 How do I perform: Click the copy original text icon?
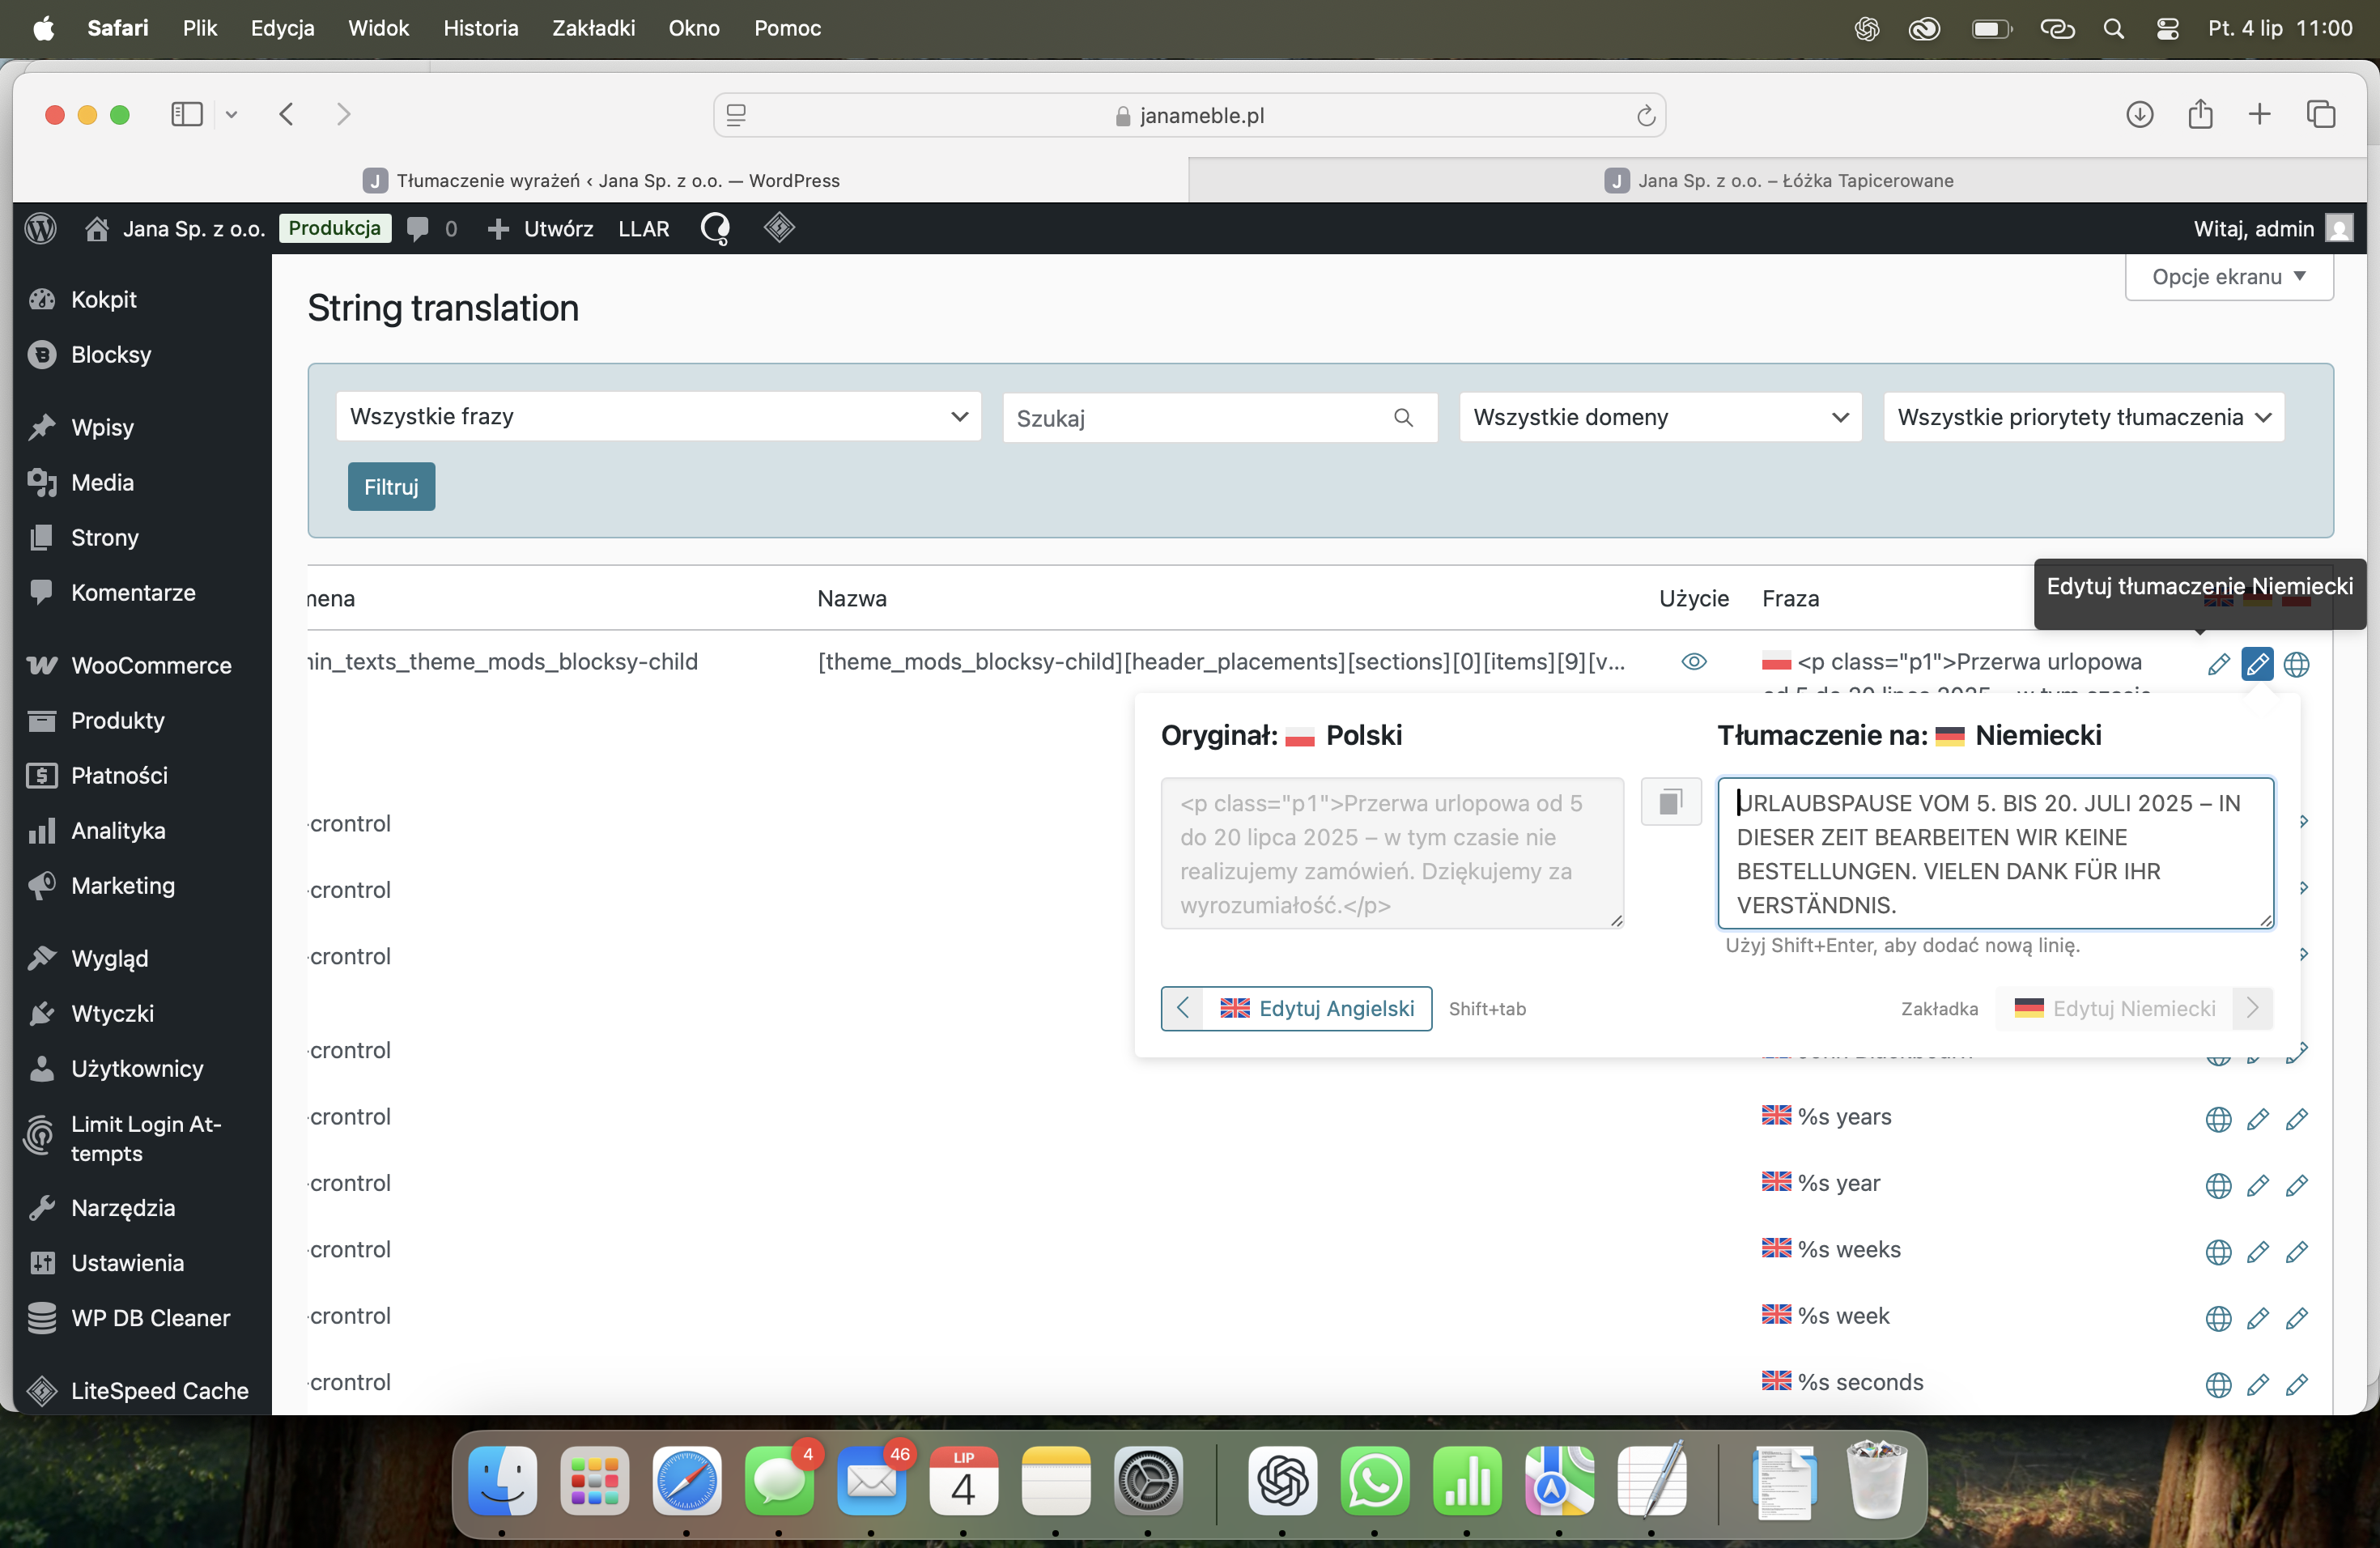point(1670,802)
